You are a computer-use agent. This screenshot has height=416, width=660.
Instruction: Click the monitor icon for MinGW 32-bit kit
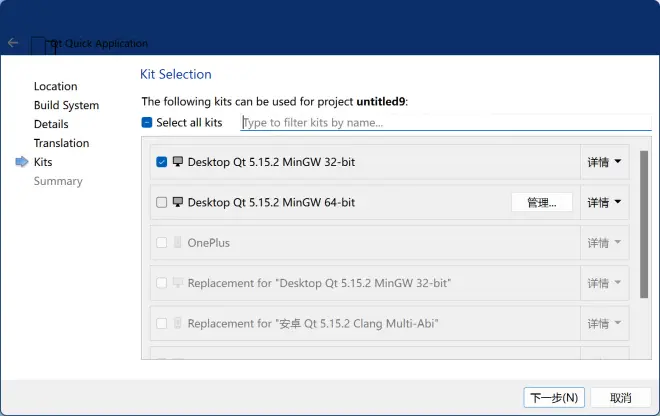[x=178, y=162]
